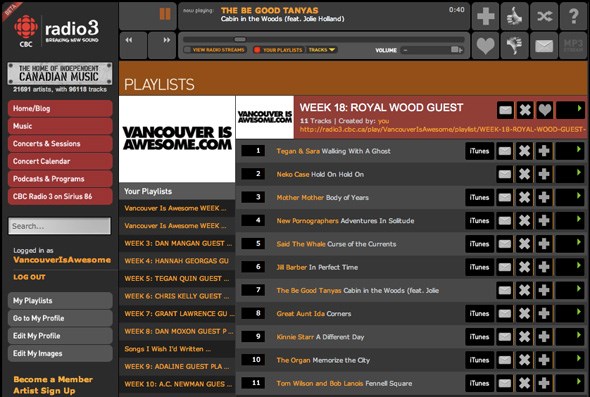Email the Neko Case Hold On track
Image resolution: width=590 pixels, height=397 pixels.
point(505,174)
